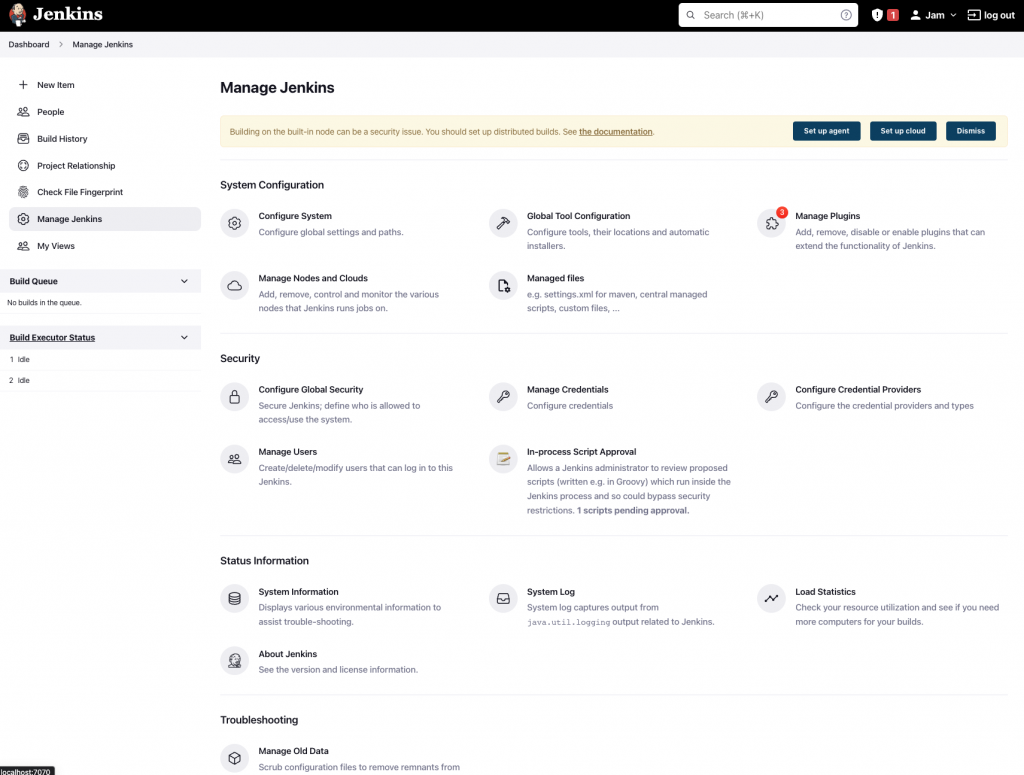
Task: Open the breadcrumb arrow after Dashboard
Action: [x=61, y=44]
